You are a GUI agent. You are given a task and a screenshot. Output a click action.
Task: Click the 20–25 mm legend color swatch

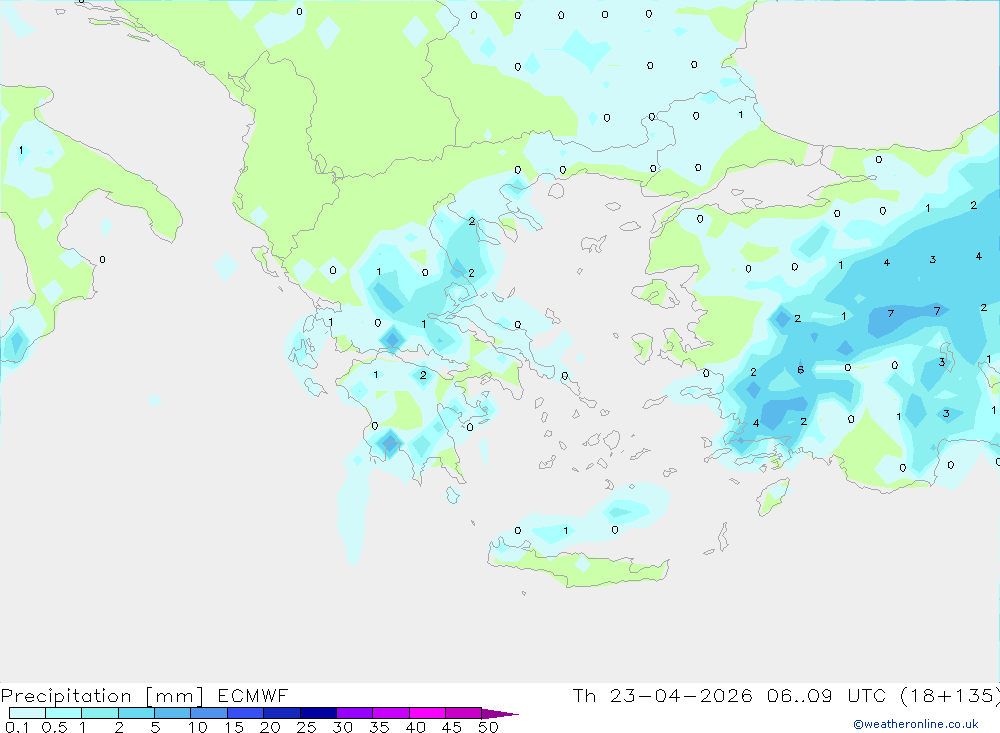[x=282, y=713]
